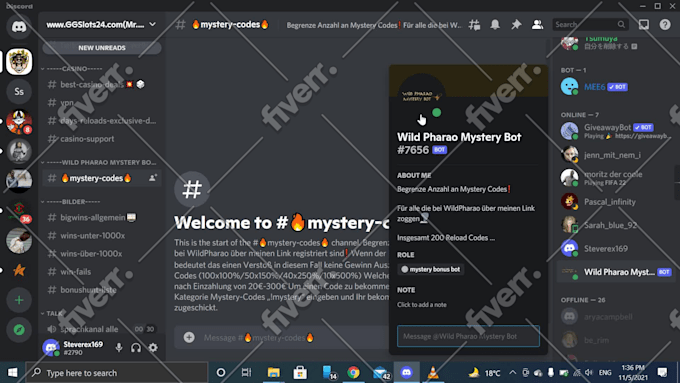Select Pascal_infinity member
The width and height of the screenshot is (680, 383).
(x=616, y=202)
